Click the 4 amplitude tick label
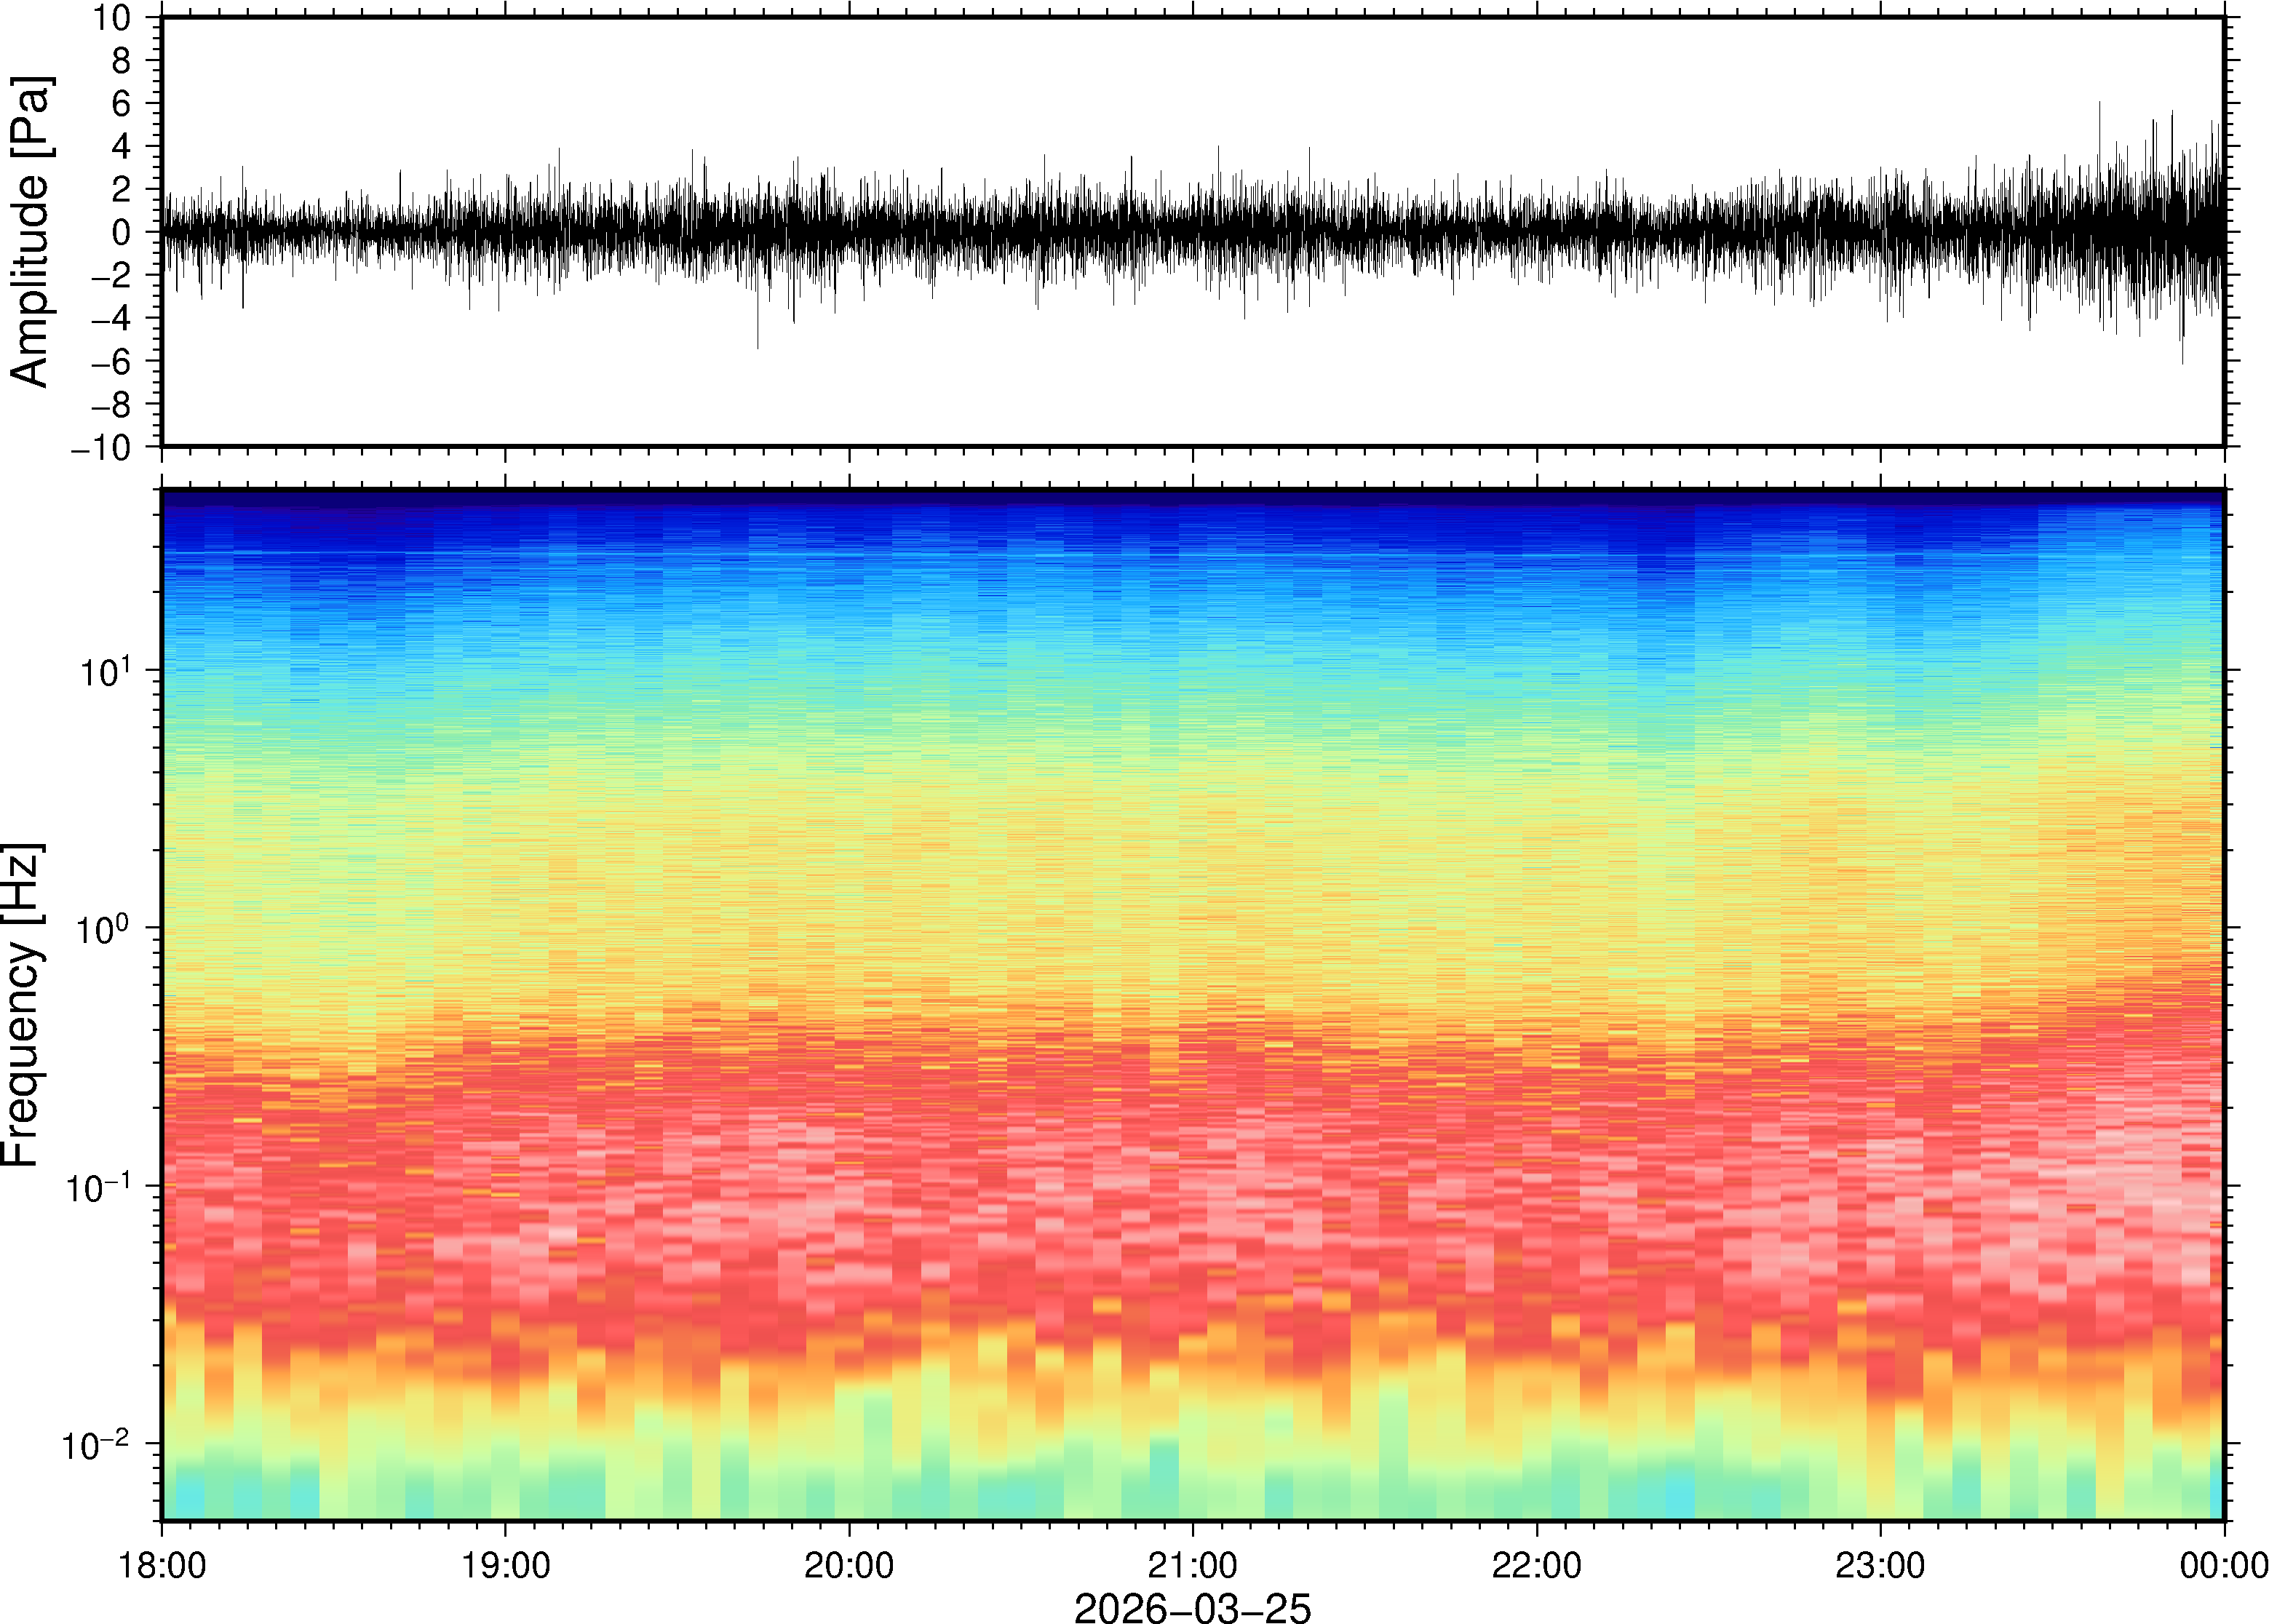This screenshot has width=2269, height=1624. tap(121, 147)
